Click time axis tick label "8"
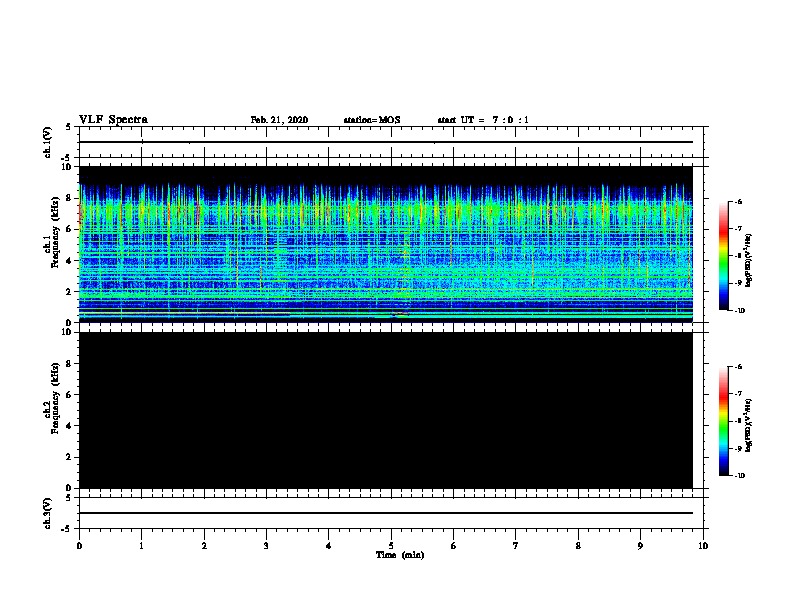 pyautogui.click(x=578, y=546)
